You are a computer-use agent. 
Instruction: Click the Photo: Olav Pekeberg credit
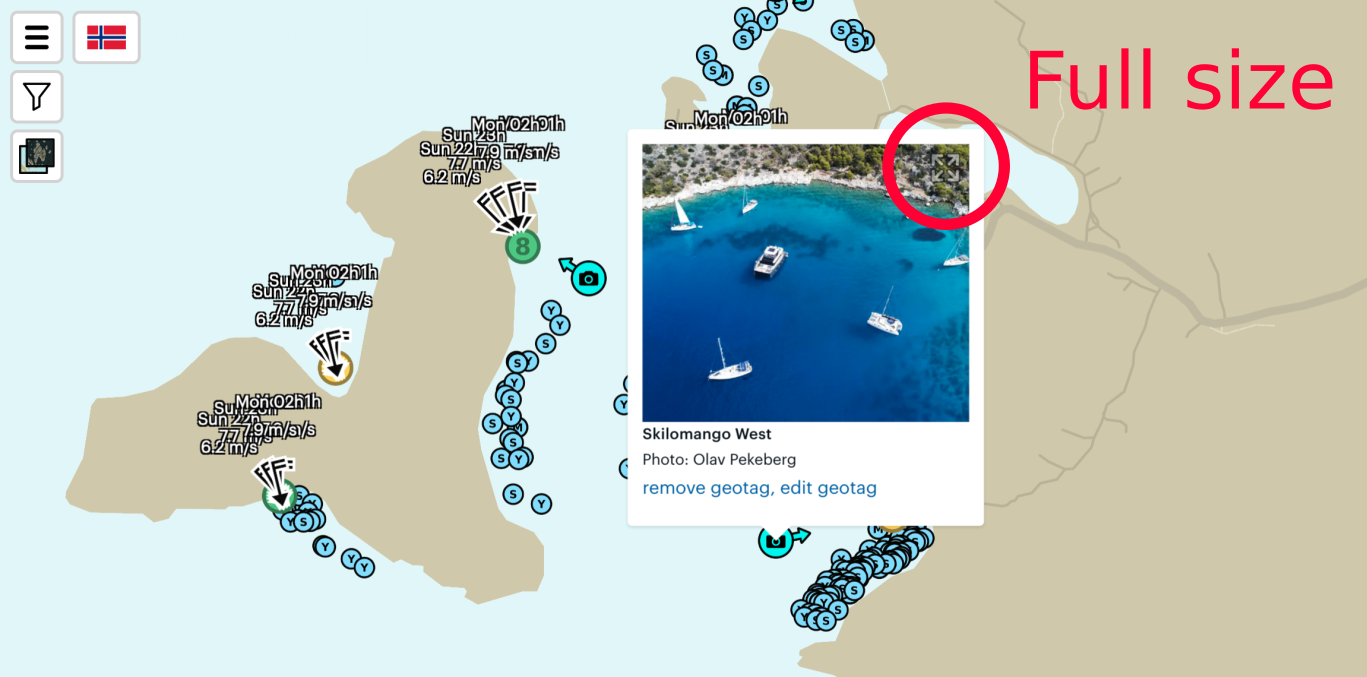point(719,460)
